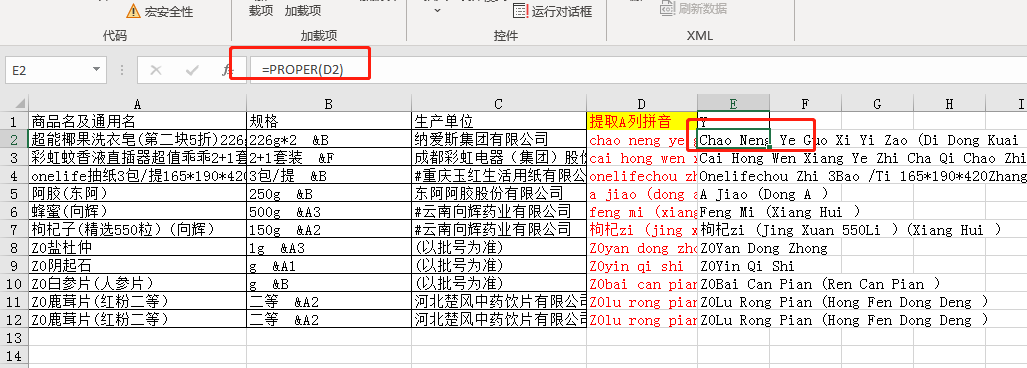
Task: Select cell Z0白参片(人参片)
Action: click(138, 284)
